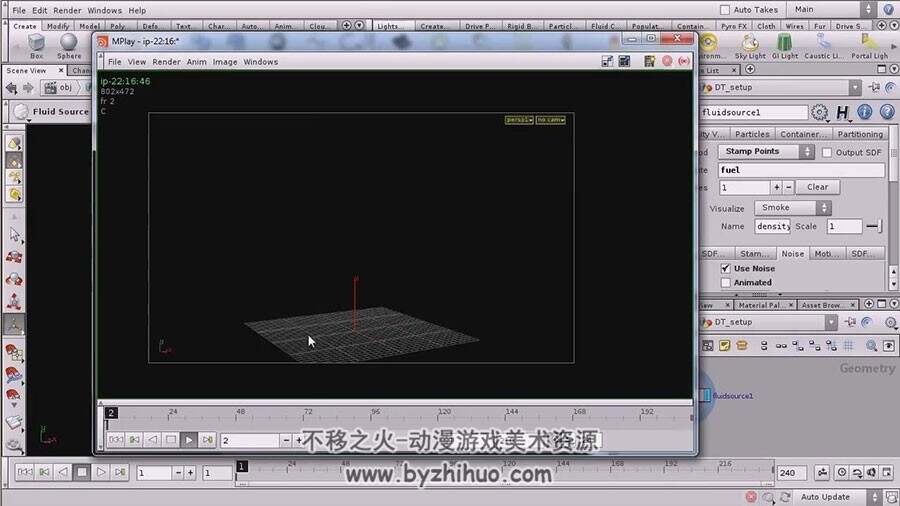The height and width of the screenshot is (506, 900).
Task: Switch to the Noise parameter tab
Action: click(792, 254)
